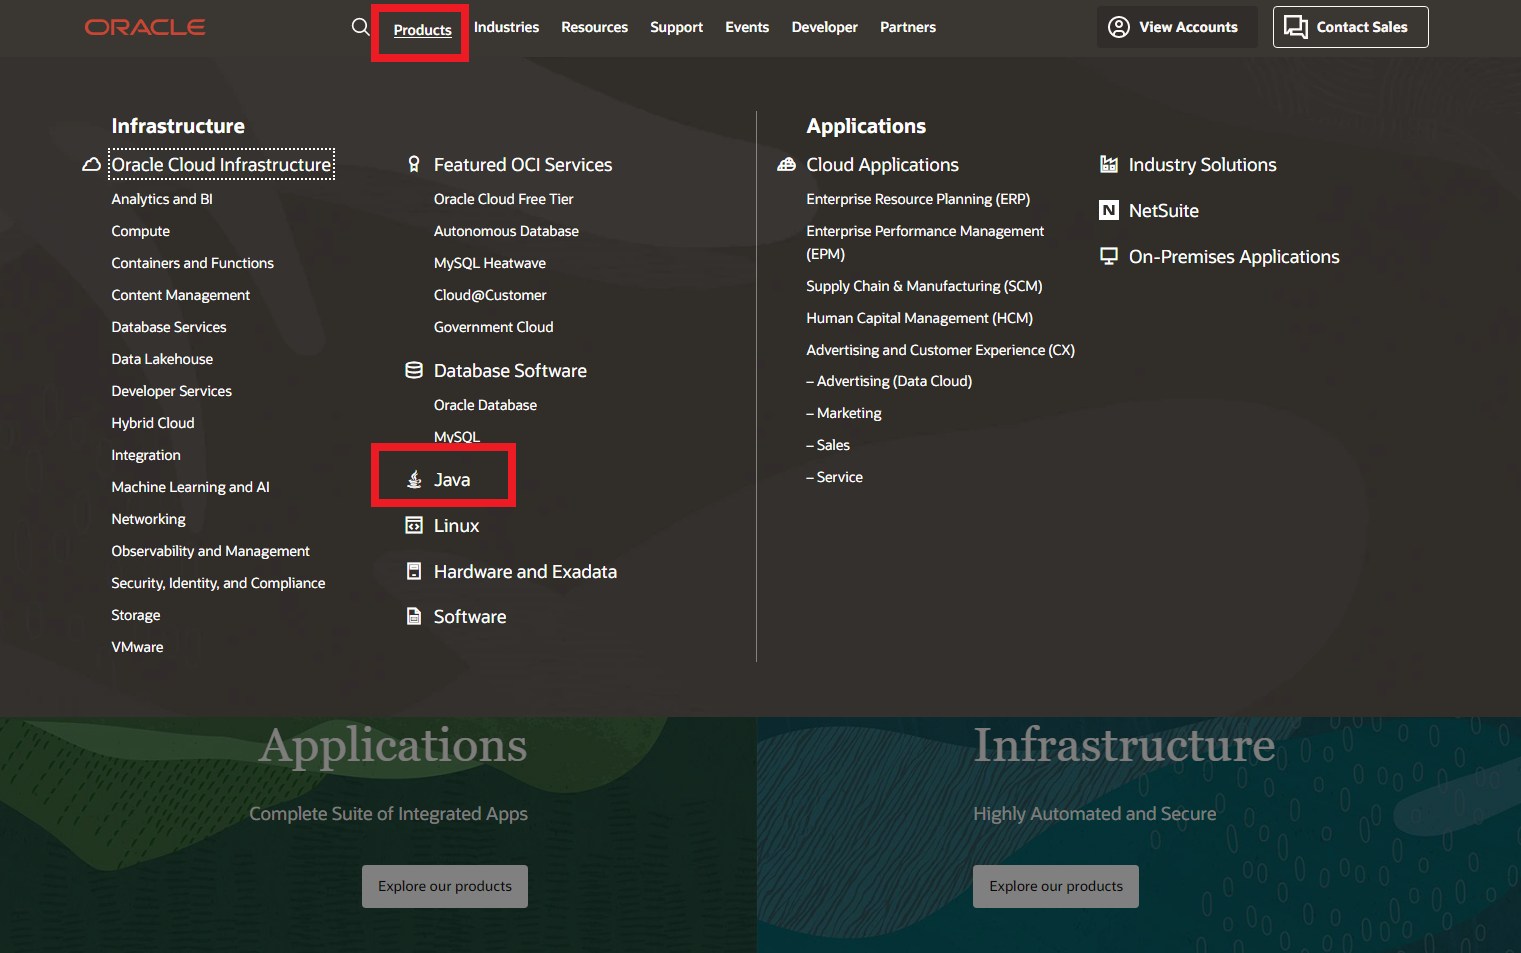Go to Supply Chain & Manufacturing (SCM)
Image resolution: width=1521 pixels, height=953 pixels.
click(x=924, y=286)
